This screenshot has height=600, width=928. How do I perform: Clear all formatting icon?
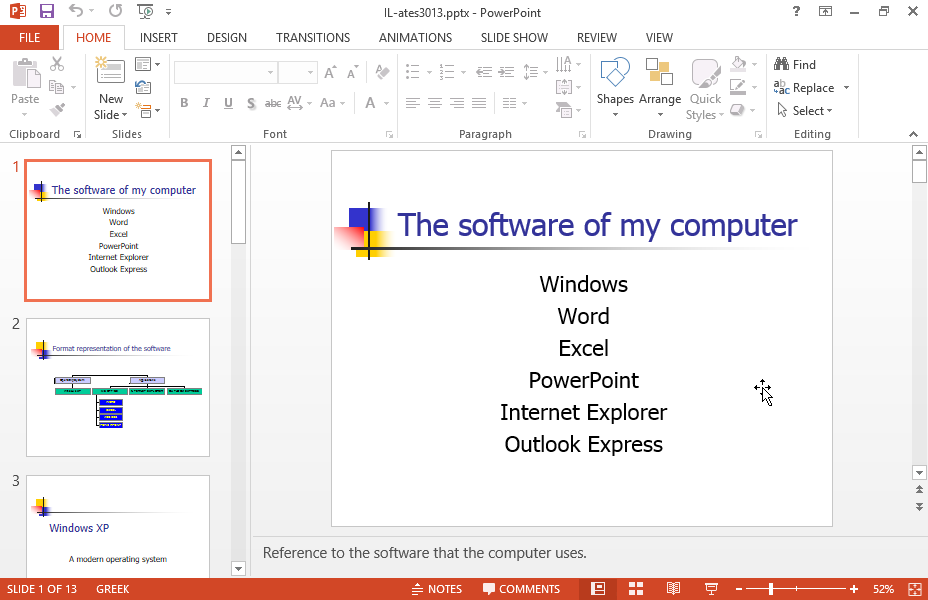click(x=382, y=72)
